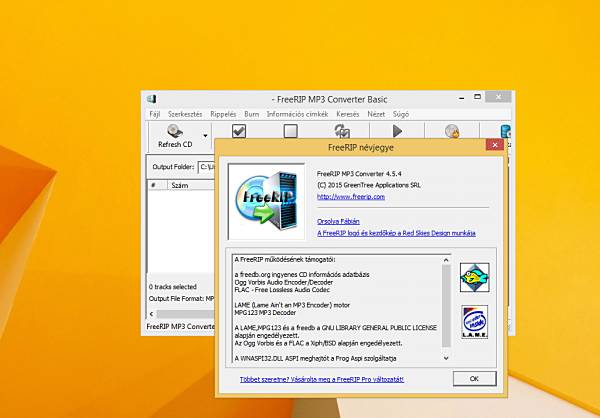Click the Ogg Vorbis fish logo icon

click(474, 278)
